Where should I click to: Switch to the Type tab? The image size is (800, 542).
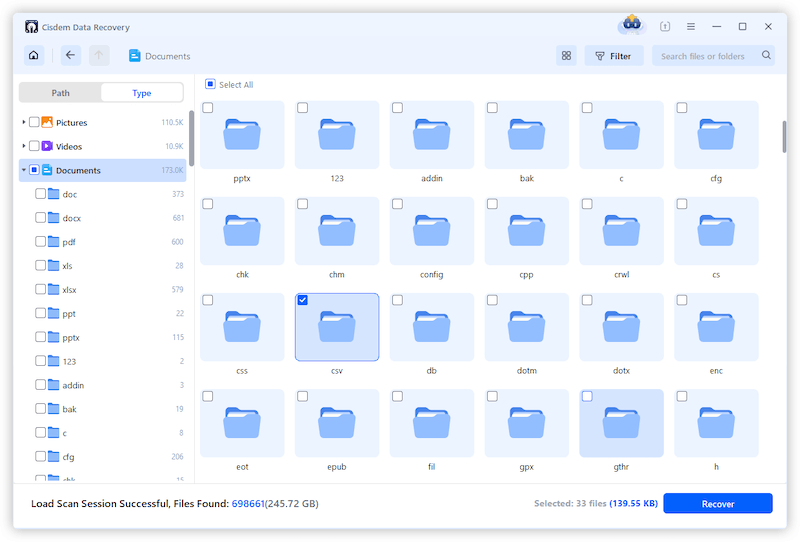(142, 93)
